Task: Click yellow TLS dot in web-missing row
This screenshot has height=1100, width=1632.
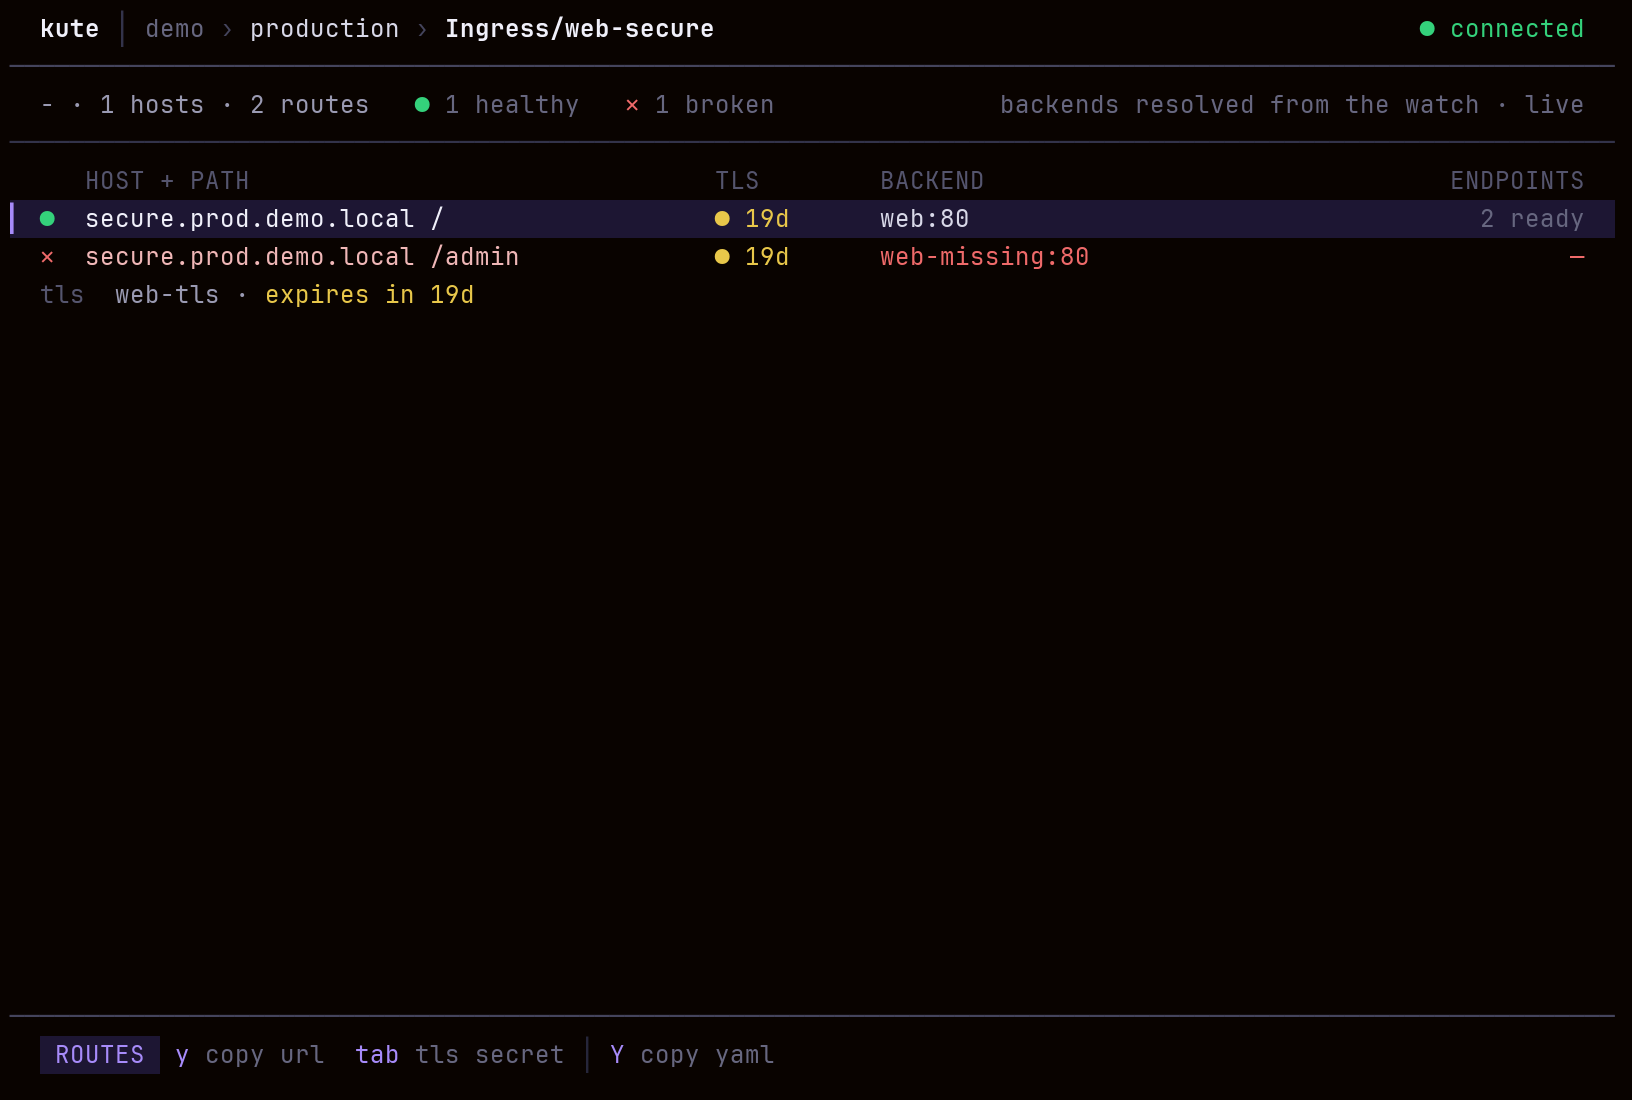Action: click(x=722, y=257)
